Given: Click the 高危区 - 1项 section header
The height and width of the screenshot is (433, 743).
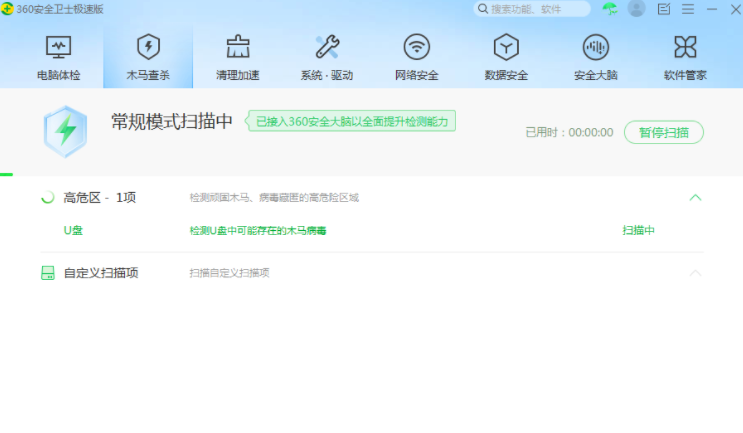Looking at the screenshot, I should click(99, 198).
